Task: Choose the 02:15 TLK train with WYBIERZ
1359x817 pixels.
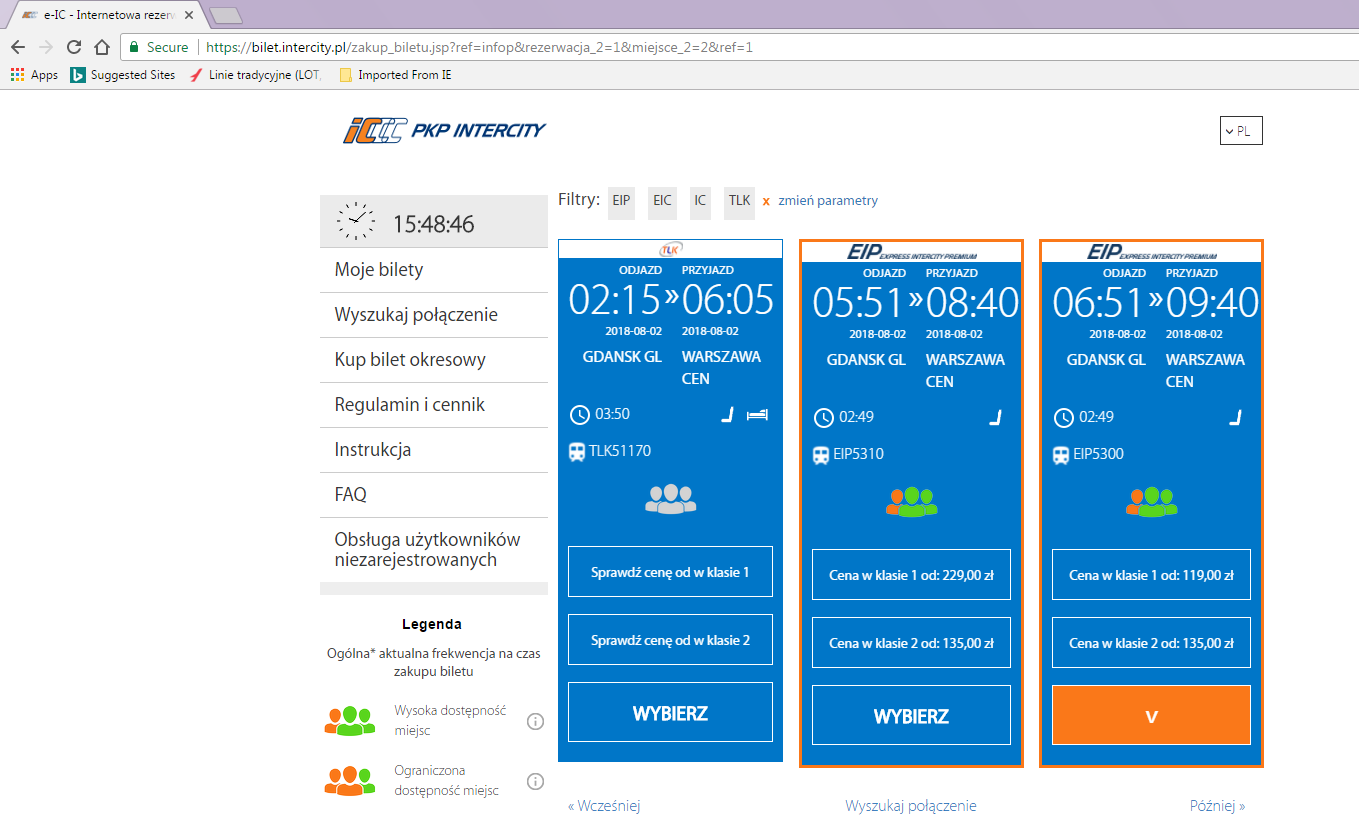Action: tap(670, 712)
